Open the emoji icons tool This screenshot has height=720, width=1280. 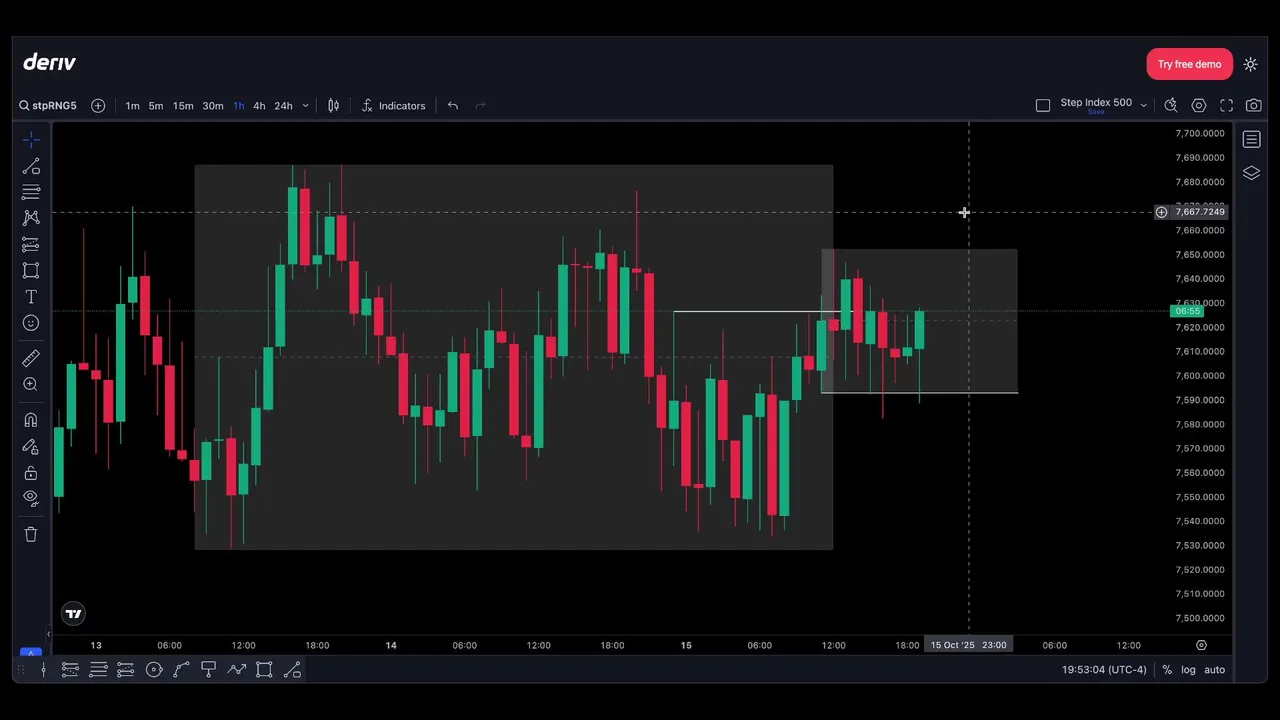pos(31,323)
